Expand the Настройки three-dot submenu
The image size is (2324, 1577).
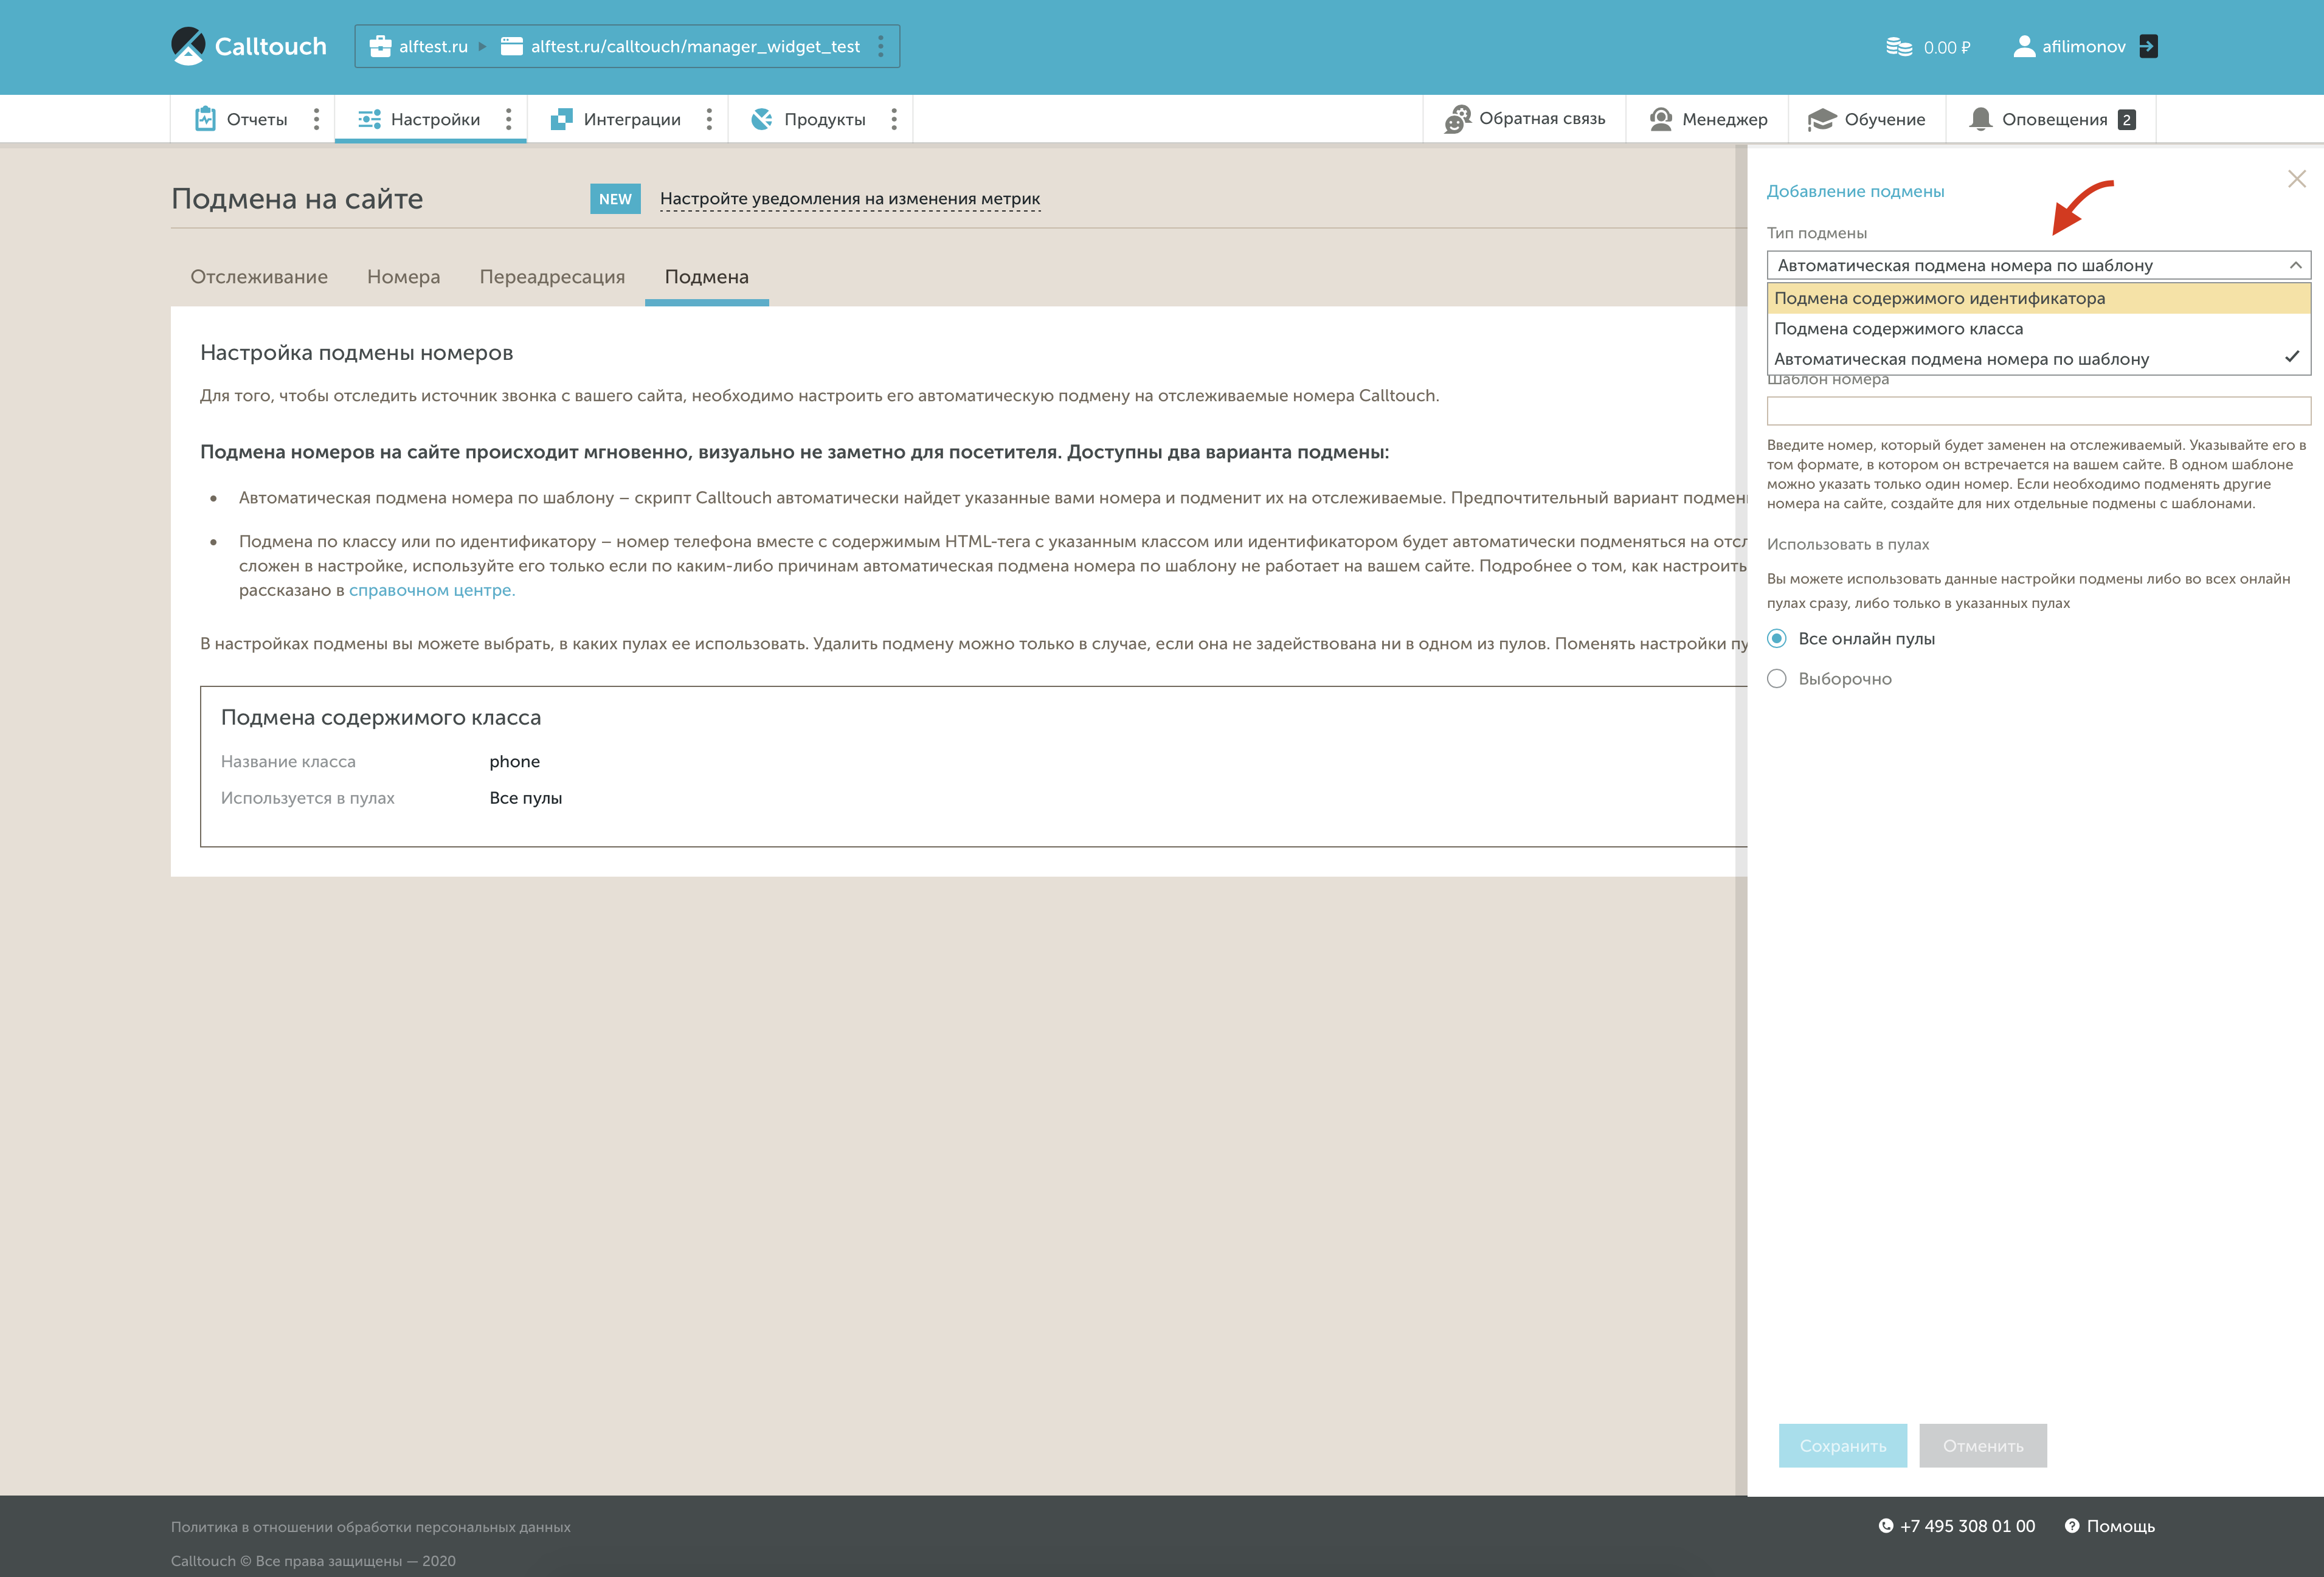(x=508, y=119)
